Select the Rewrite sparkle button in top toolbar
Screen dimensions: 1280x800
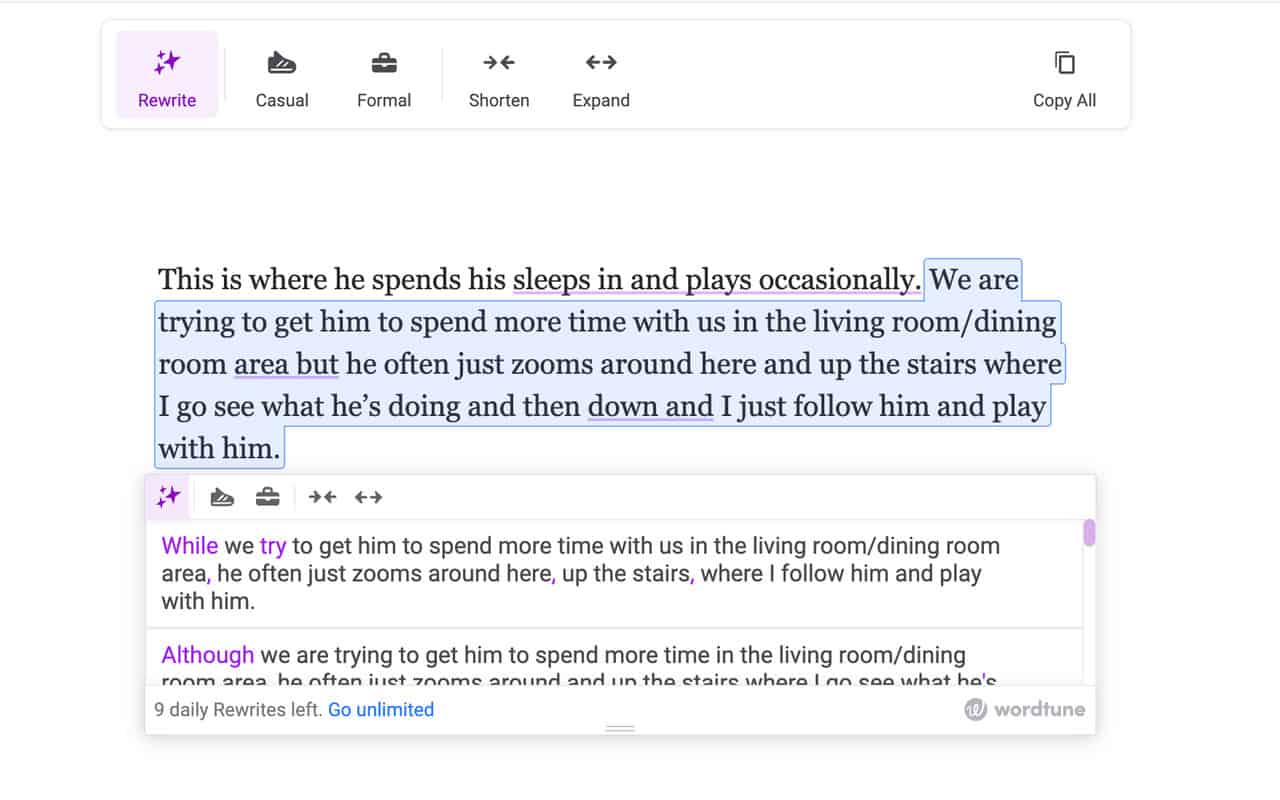[x=167, y=75]
